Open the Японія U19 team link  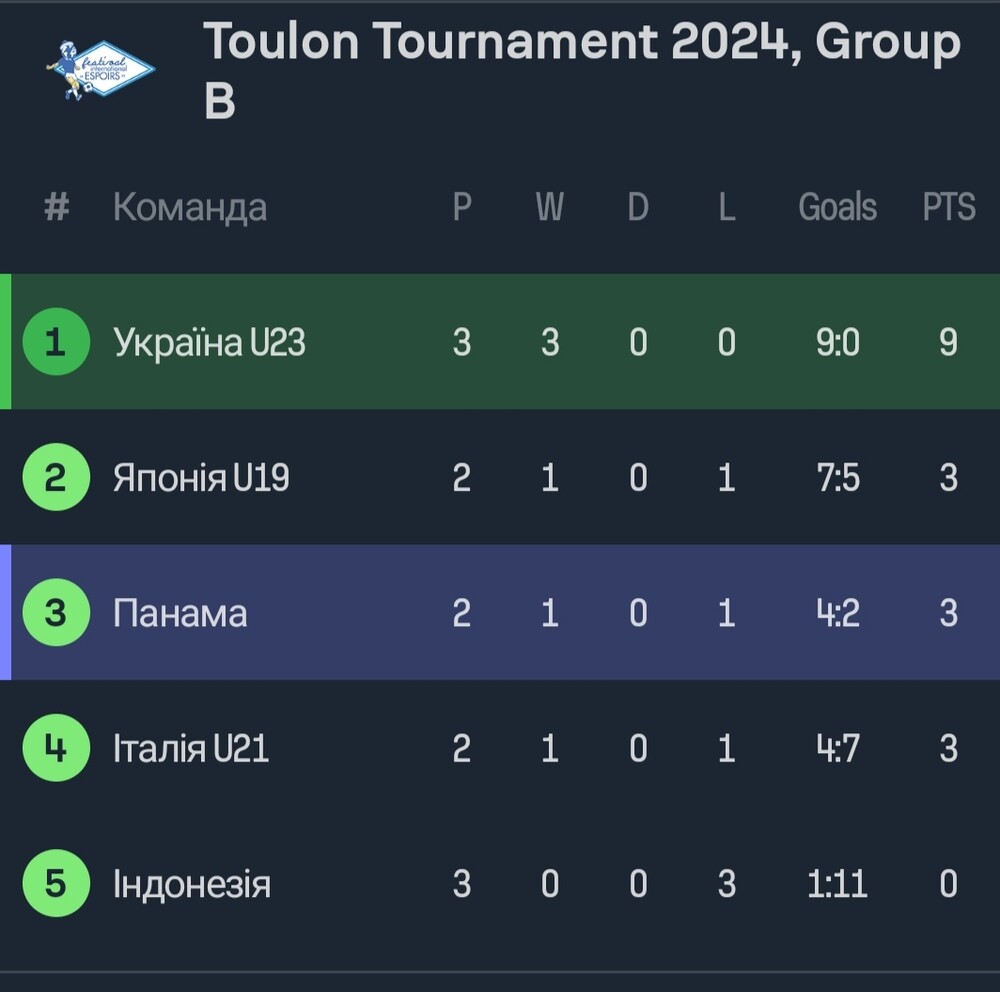pos(201,477)
